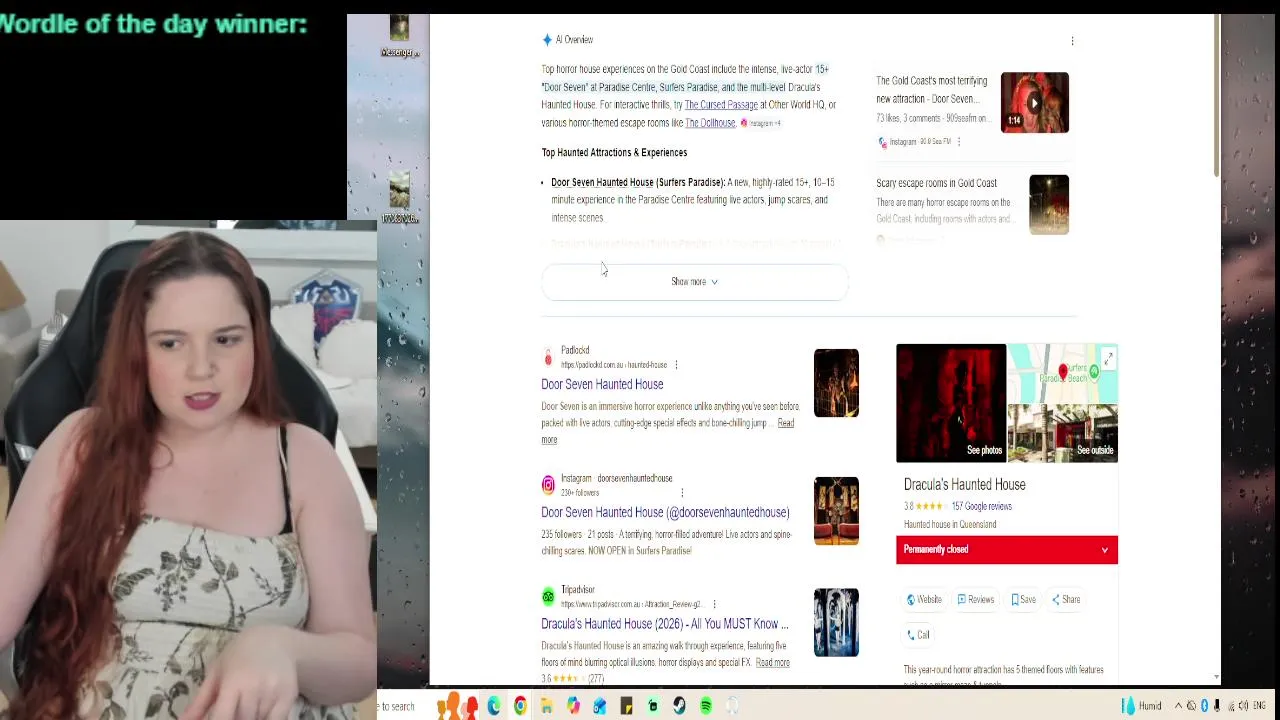
Task: Open the volume control in the system tray
Action: [1244, 706]
